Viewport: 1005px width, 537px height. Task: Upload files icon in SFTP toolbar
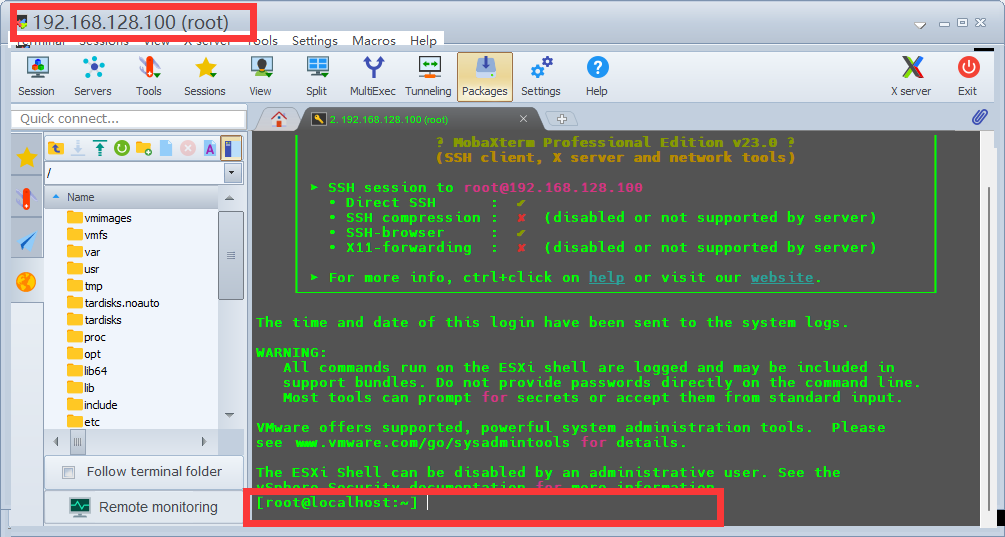(100, 148)
